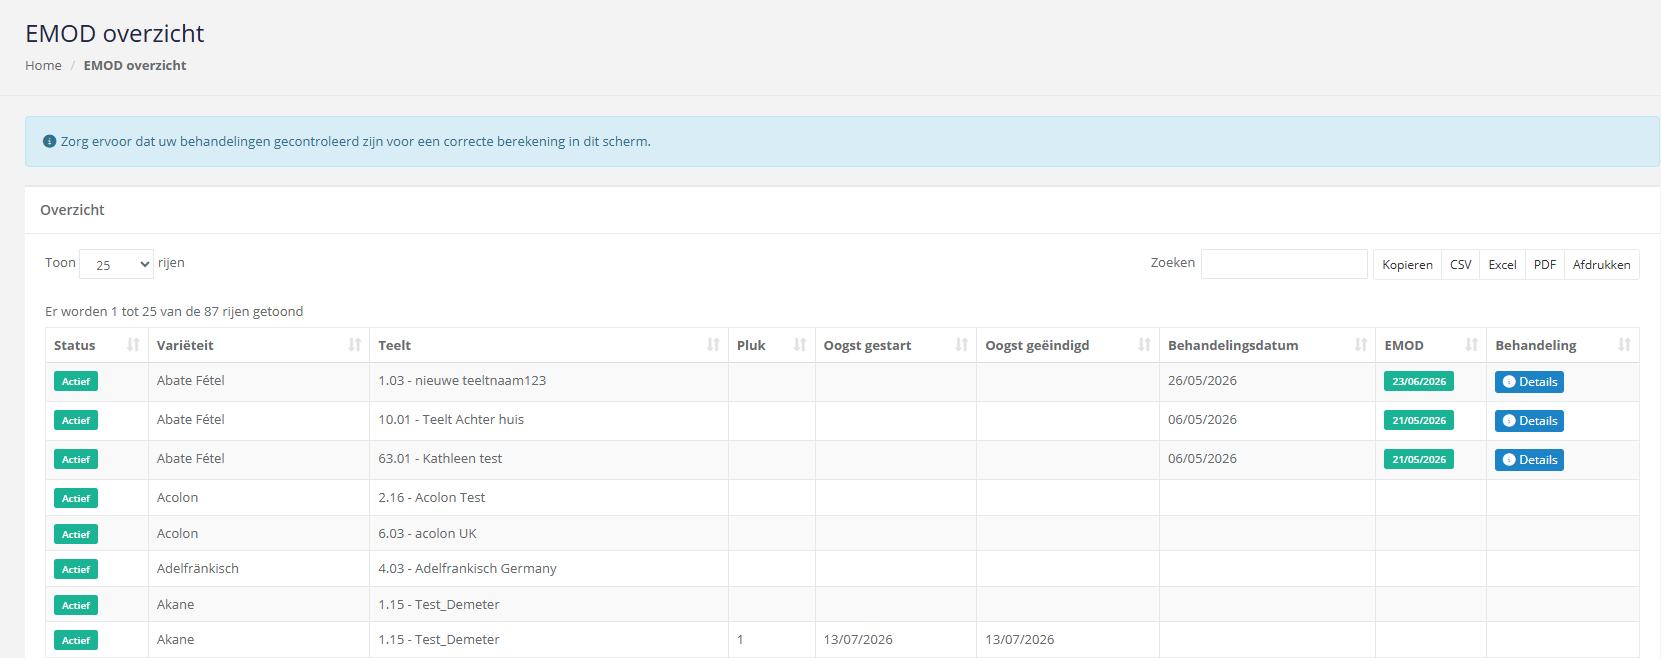Click the behandelingsdatum 26/05/2026 cell

(x=1267, y=381)
